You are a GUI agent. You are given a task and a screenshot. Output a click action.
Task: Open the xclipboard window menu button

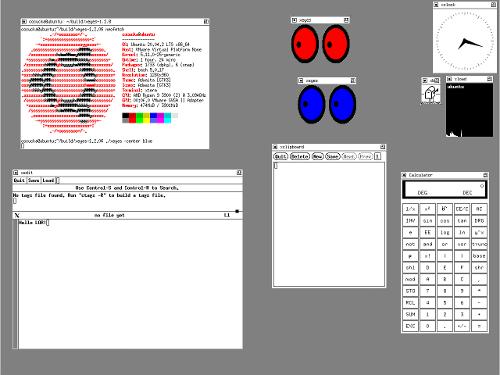[x=275, y=147]
